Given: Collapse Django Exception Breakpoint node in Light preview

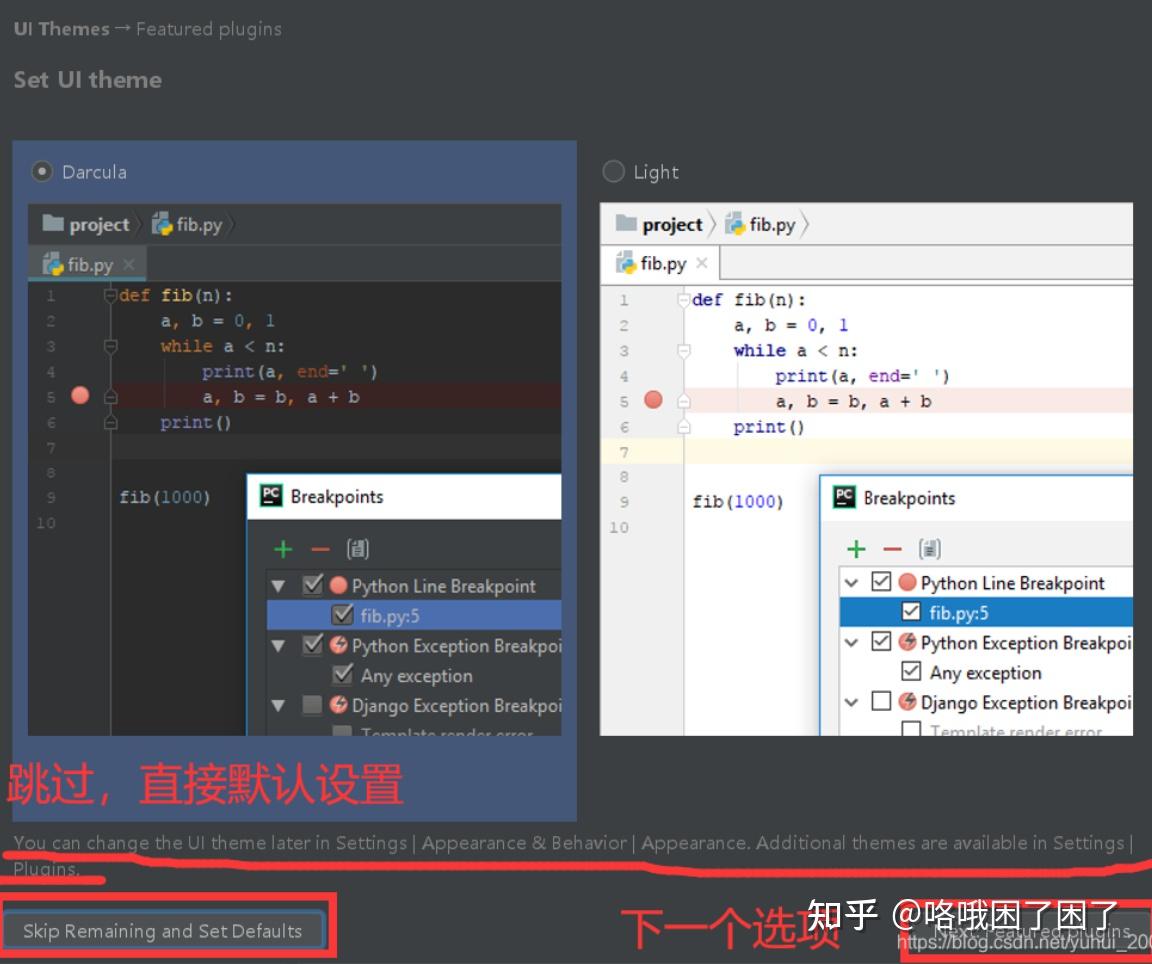Looking at the screenshot, I should tap(852, 702).
